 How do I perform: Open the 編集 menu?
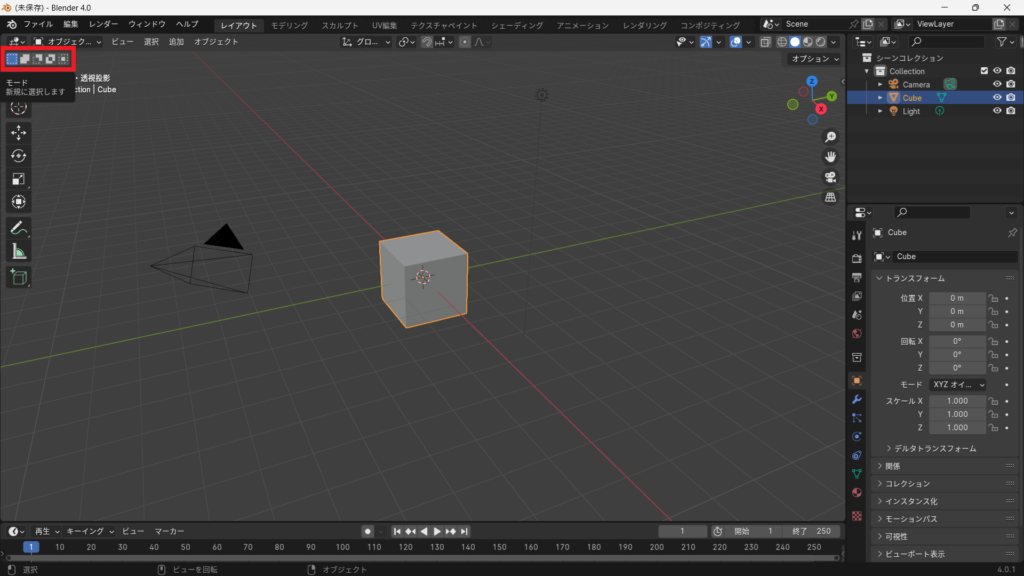click(71, 24)
